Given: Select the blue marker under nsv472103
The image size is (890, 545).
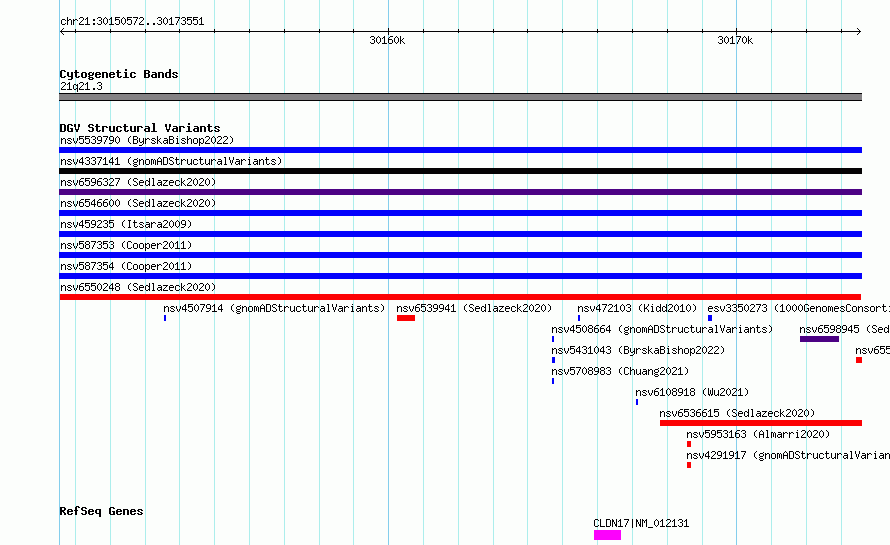Looking at the screenshot, I should [579, 318].
